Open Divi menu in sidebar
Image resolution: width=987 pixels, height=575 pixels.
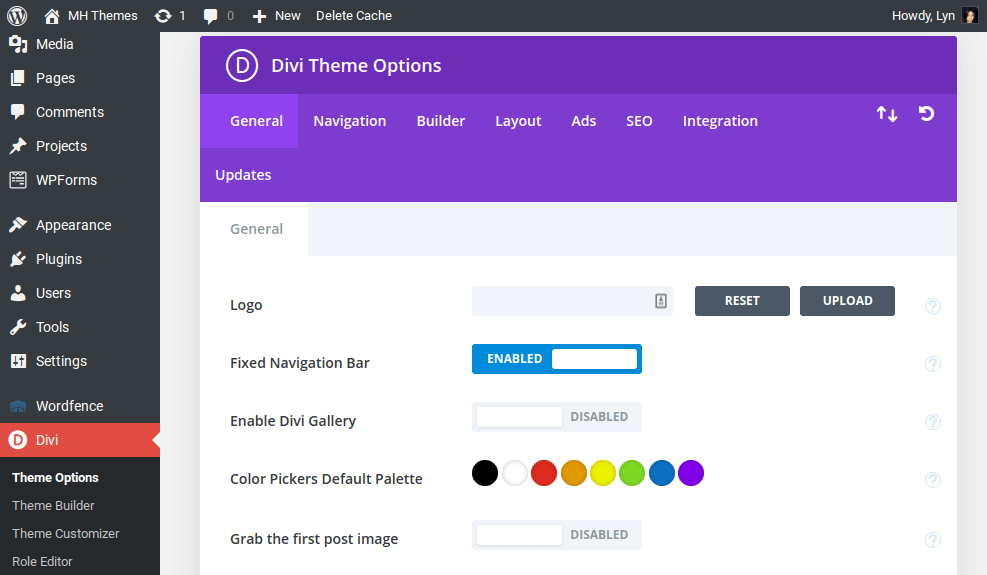click(80, 440)
